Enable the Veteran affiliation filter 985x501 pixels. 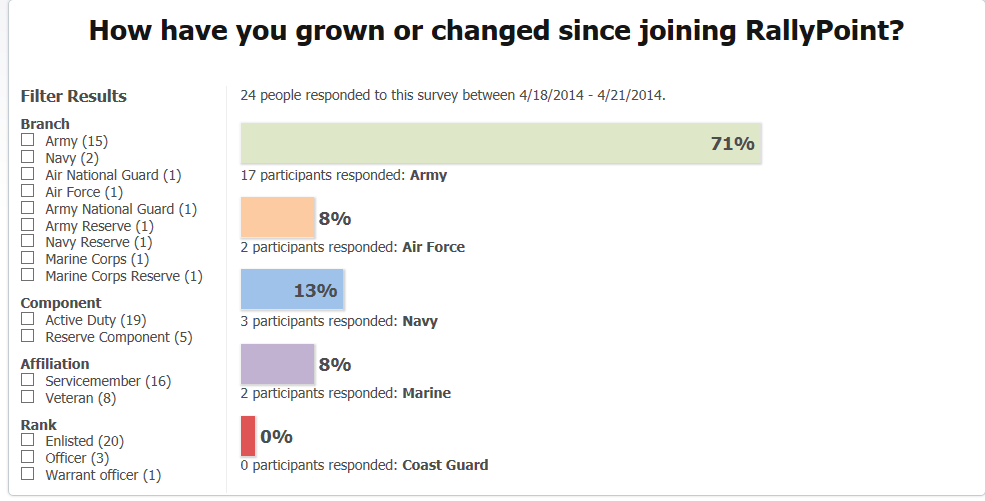point(28,397)
